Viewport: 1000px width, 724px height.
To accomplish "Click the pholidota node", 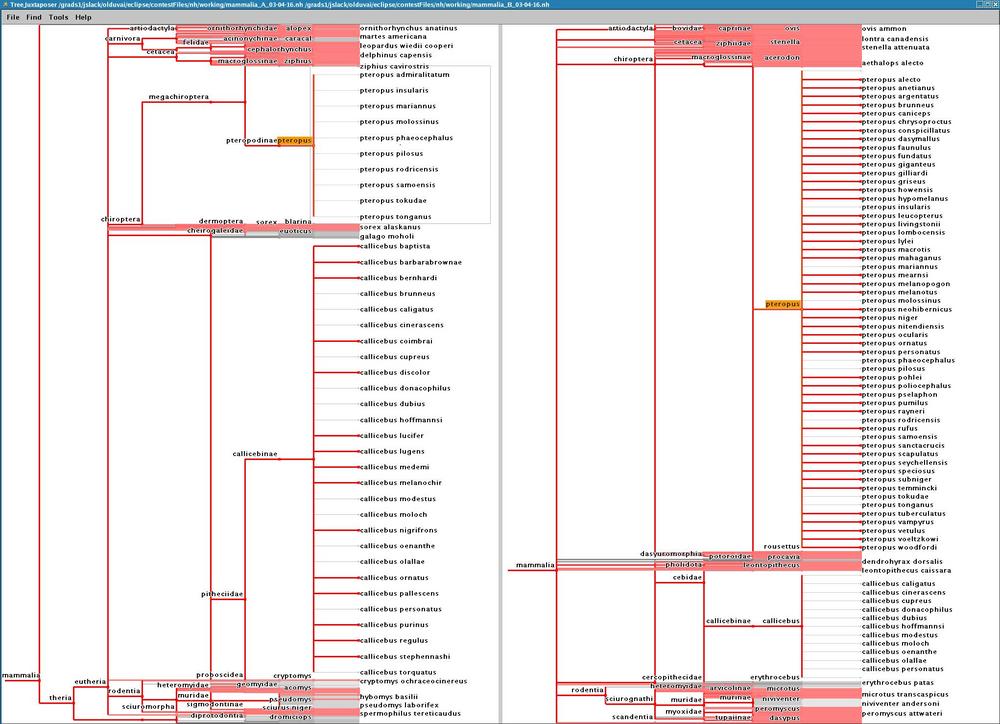I will coord(684,565).
